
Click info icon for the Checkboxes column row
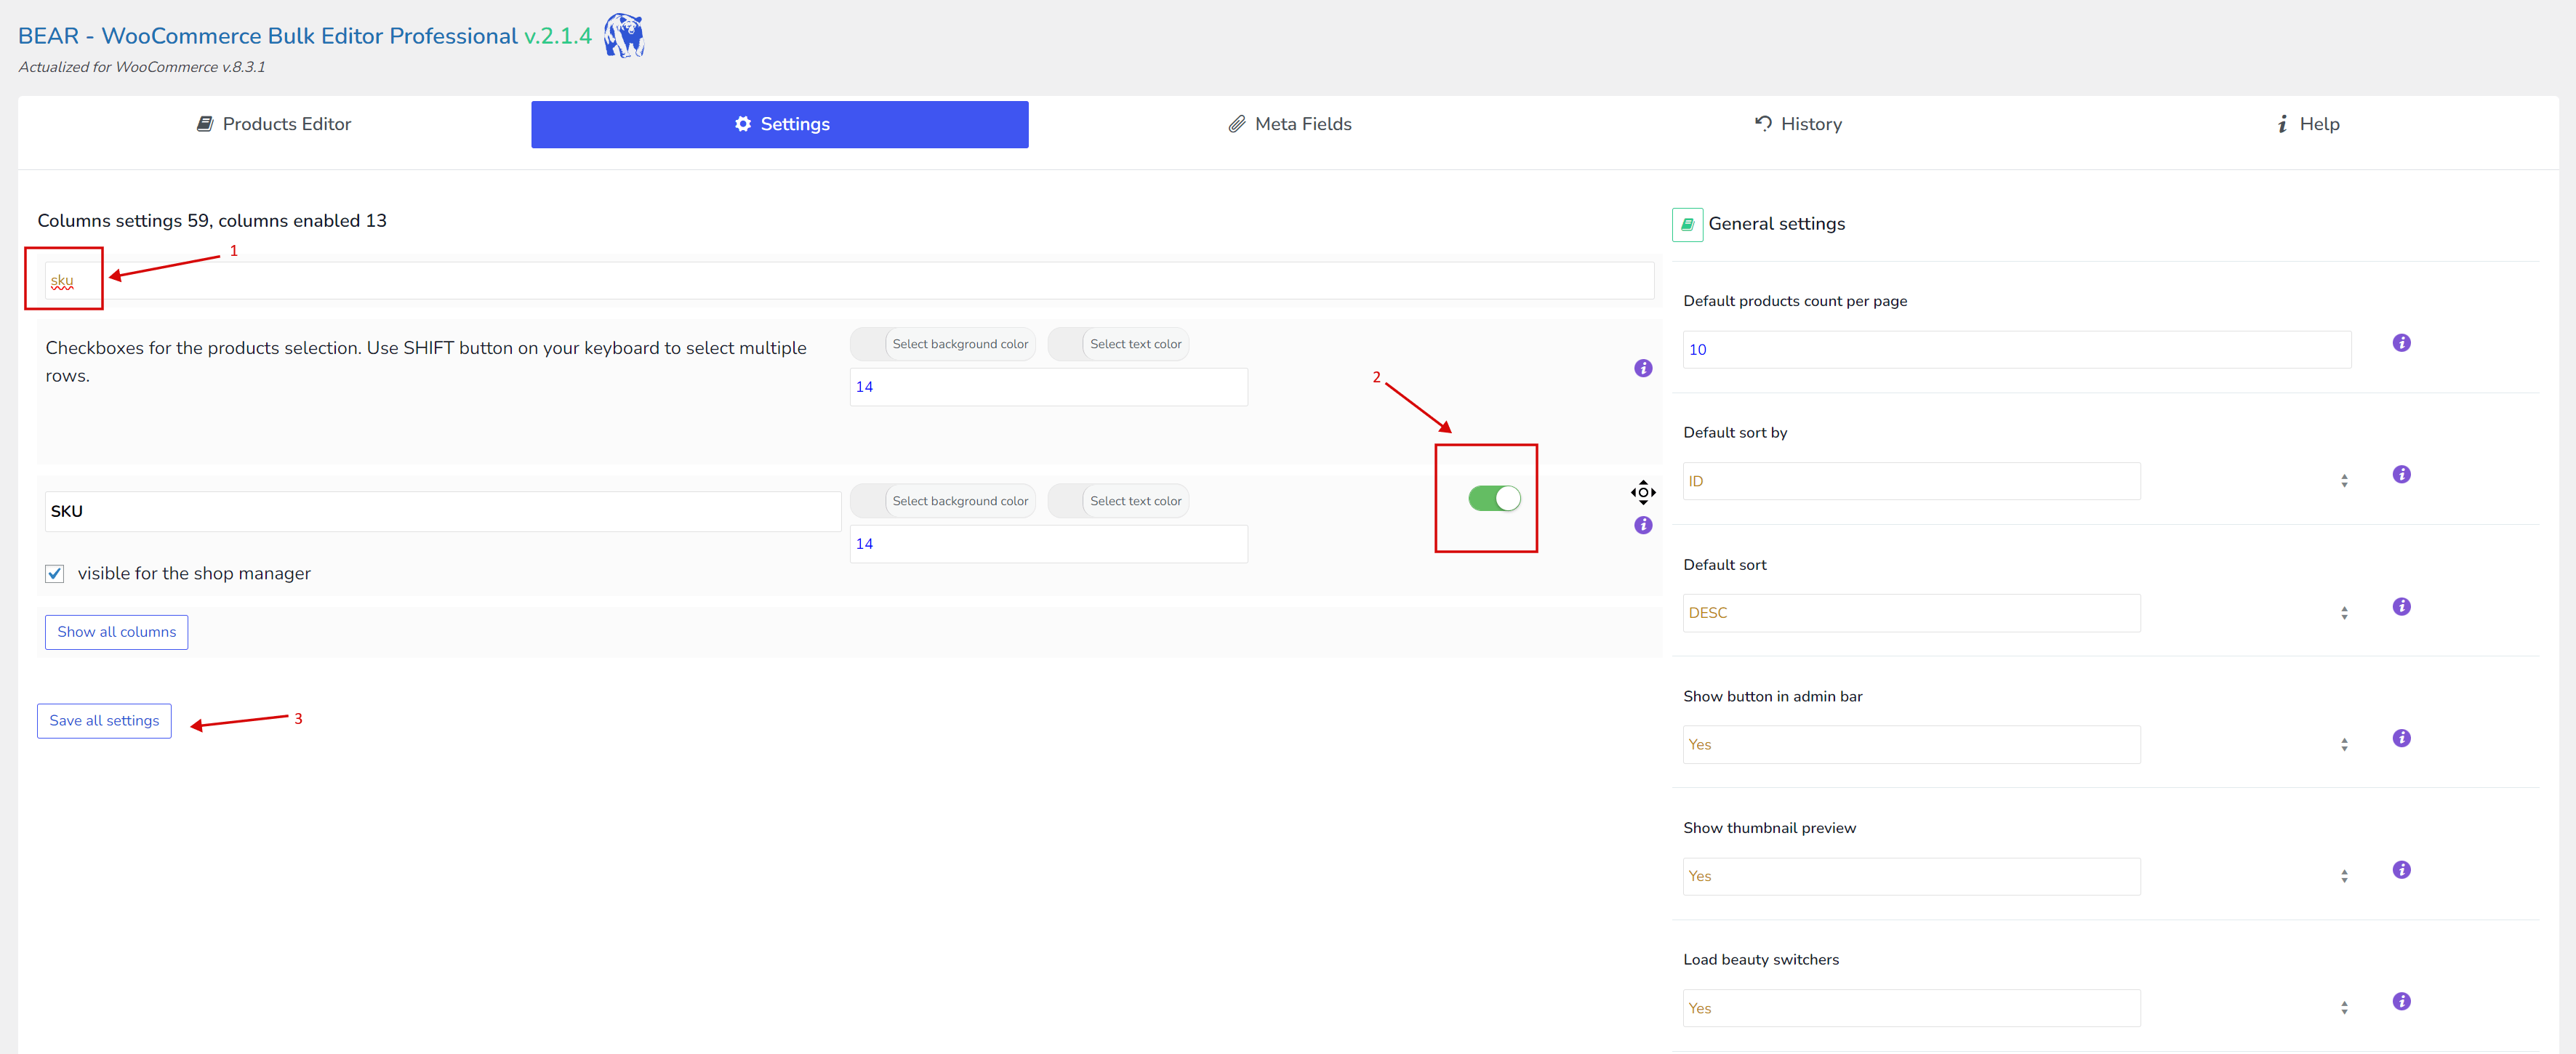tap(1643, 368)
